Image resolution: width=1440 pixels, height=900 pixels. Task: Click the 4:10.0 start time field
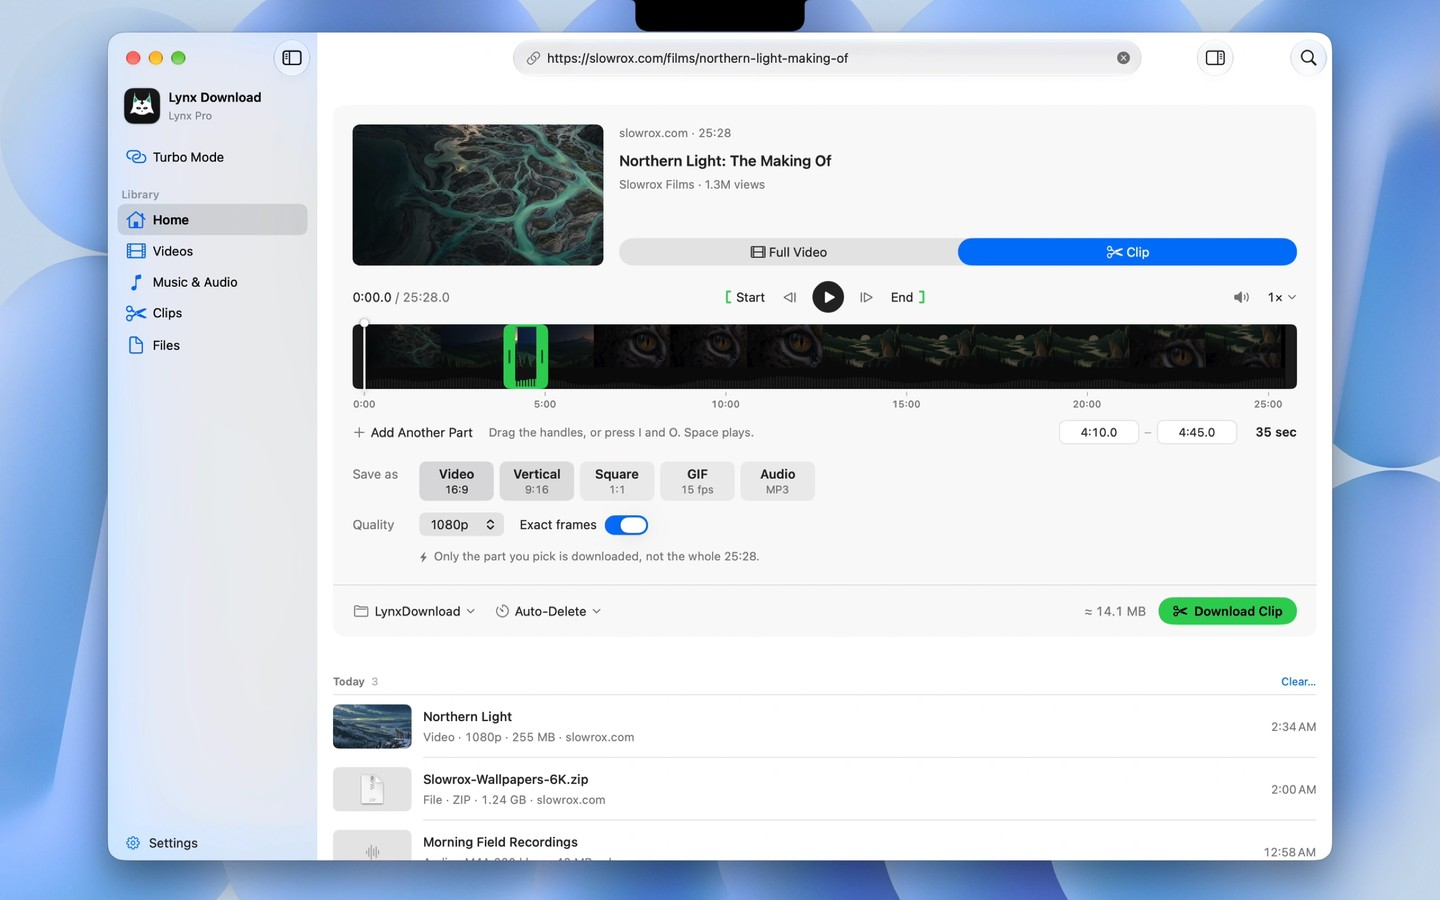(1099, 432)
